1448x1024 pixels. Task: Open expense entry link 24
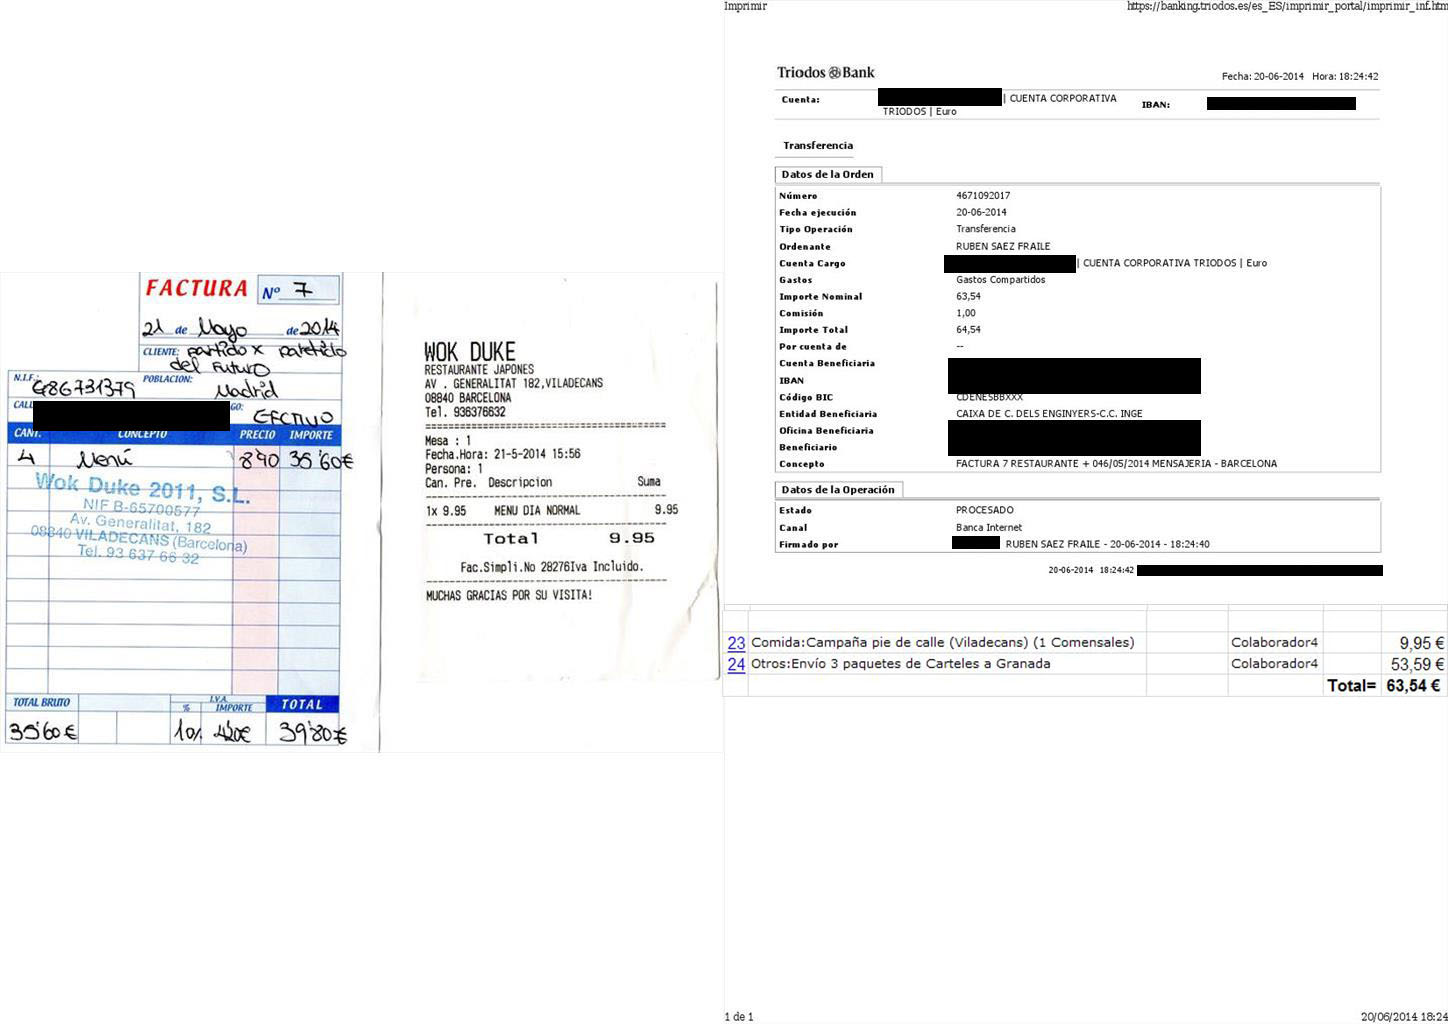coord(736,664)
